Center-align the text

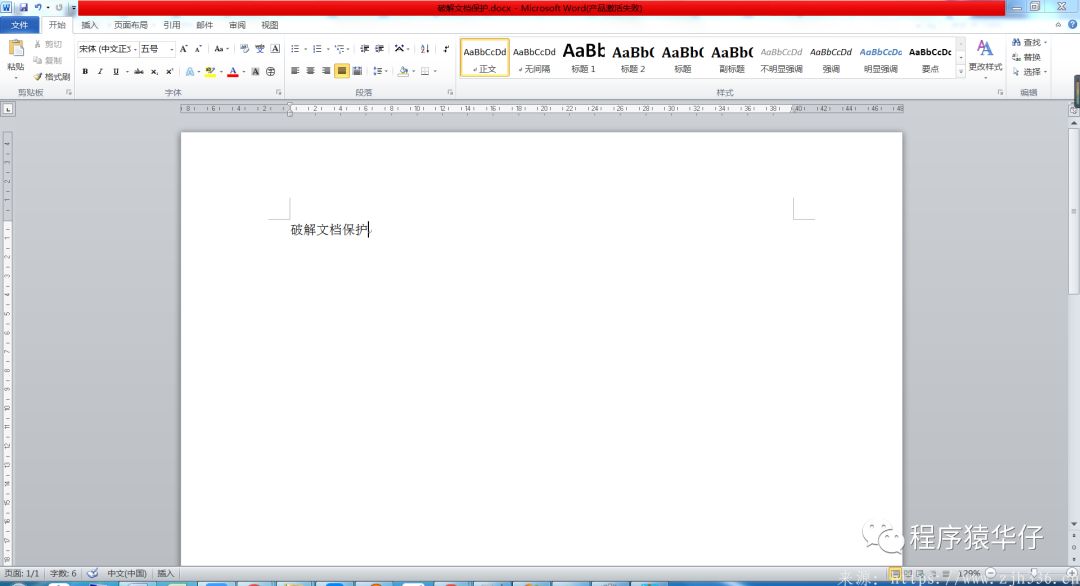(311, 71)
